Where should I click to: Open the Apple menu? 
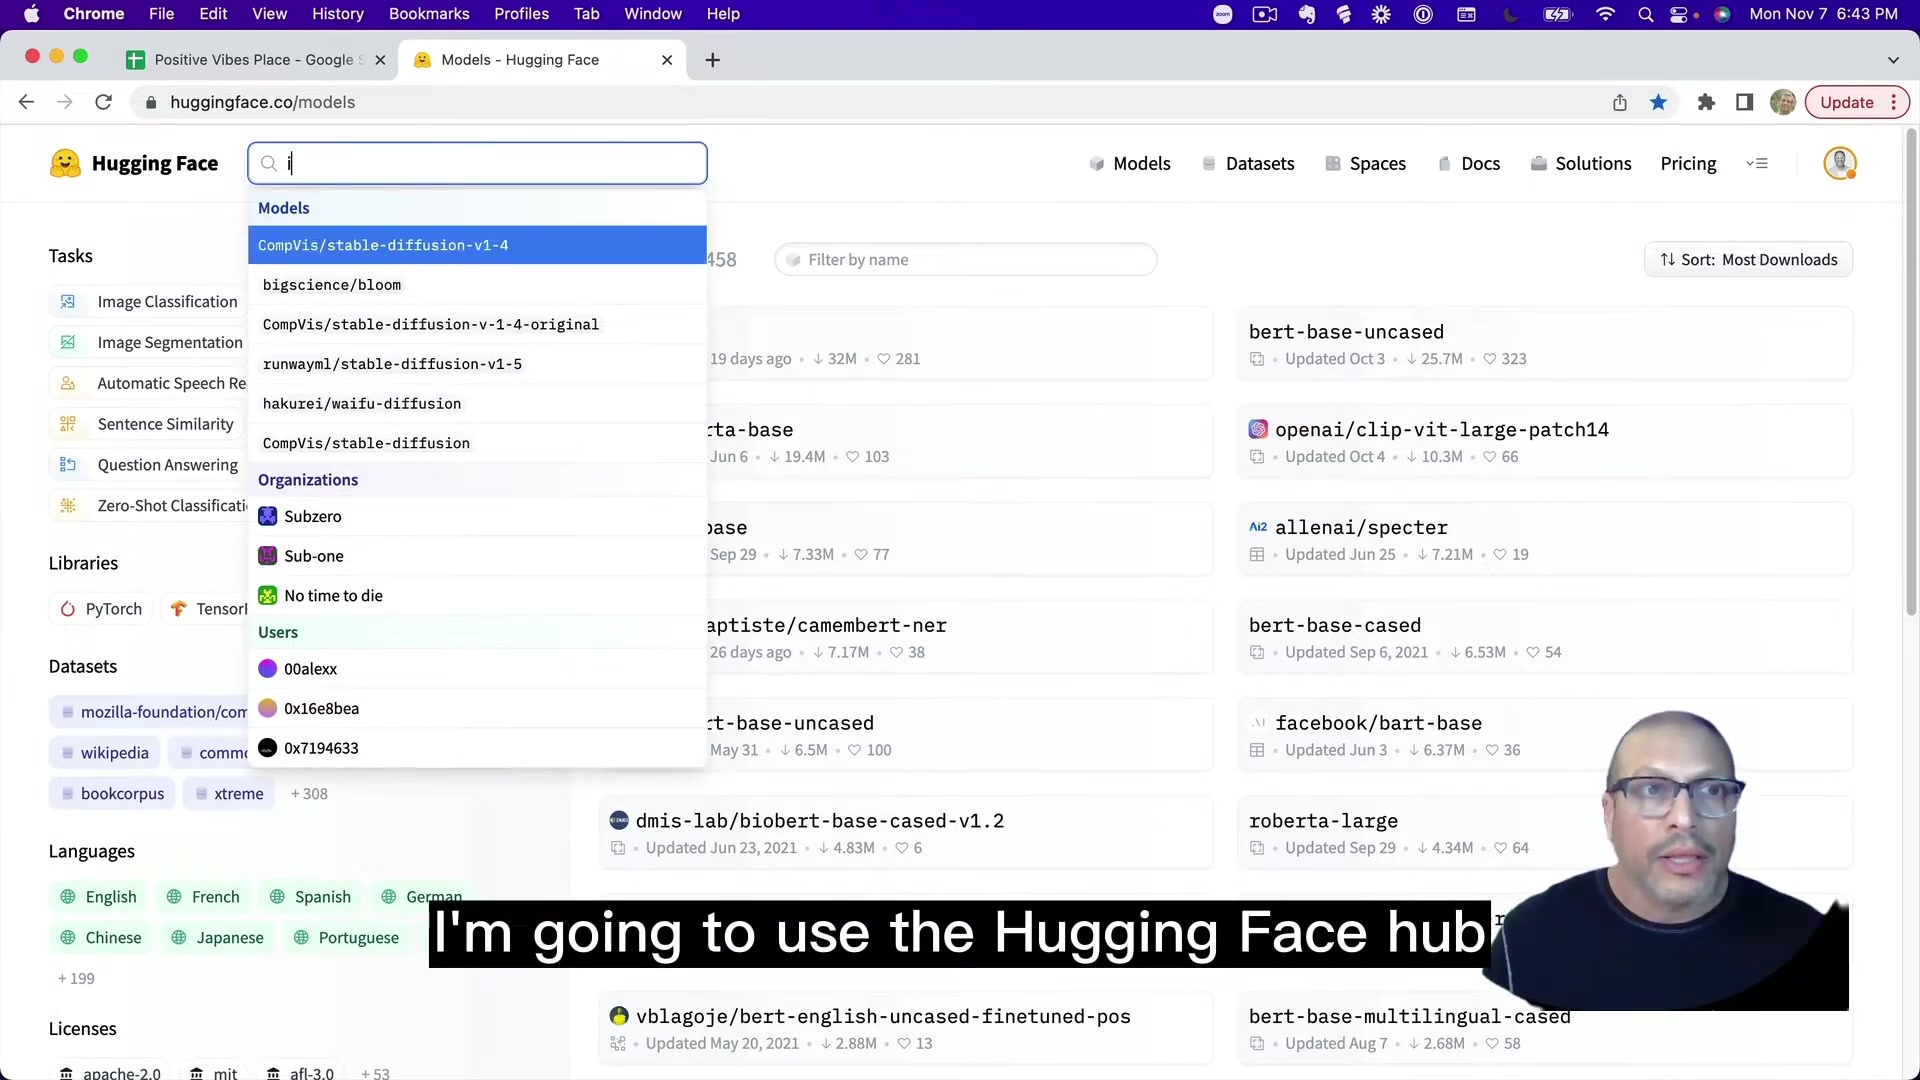[x=31, y=14]
